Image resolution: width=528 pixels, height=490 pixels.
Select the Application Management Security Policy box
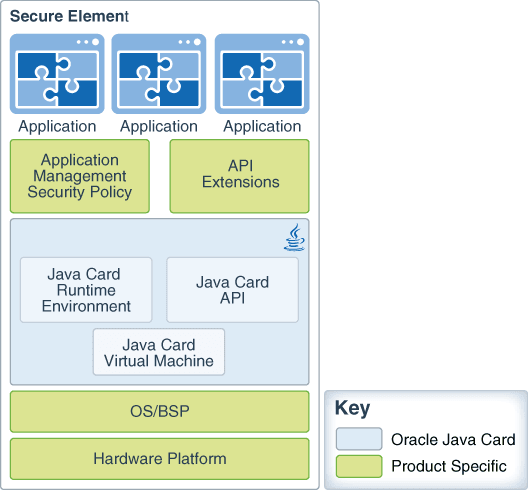pyautogui.click(x=80, y=176)
